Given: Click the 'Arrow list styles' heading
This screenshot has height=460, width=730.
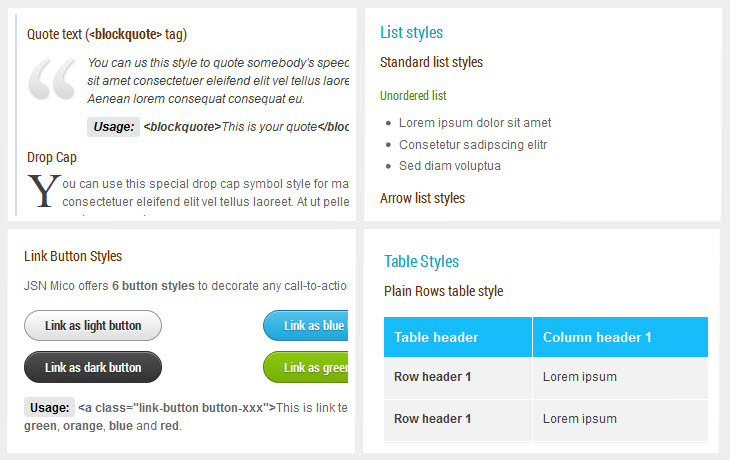Looking at the screenshot, I should pos(422,198).
